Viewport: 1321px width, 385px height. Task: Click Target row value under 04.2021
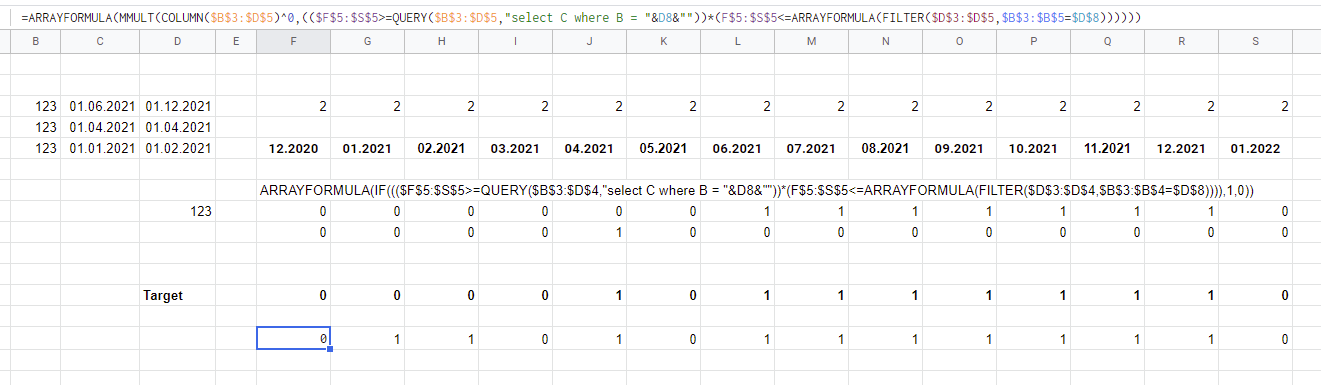pyautogui.click(x=590, y=296)
